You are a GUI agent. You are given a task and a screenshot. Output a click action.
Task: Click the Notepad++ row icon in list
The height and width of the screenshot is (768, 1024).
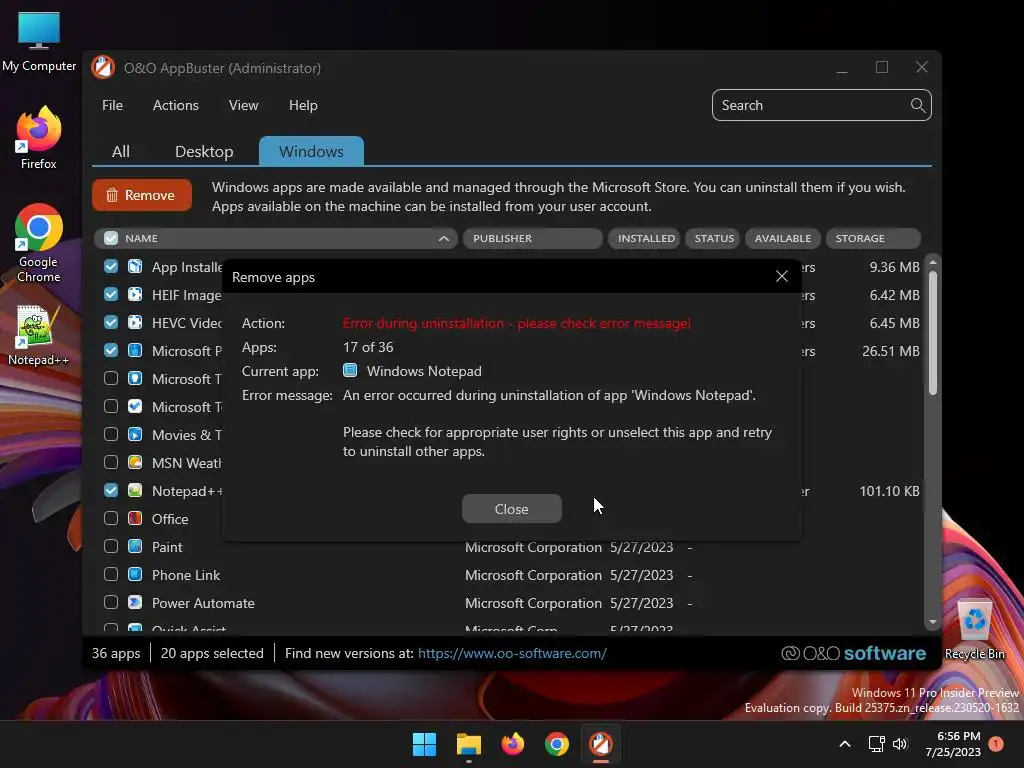135,490
